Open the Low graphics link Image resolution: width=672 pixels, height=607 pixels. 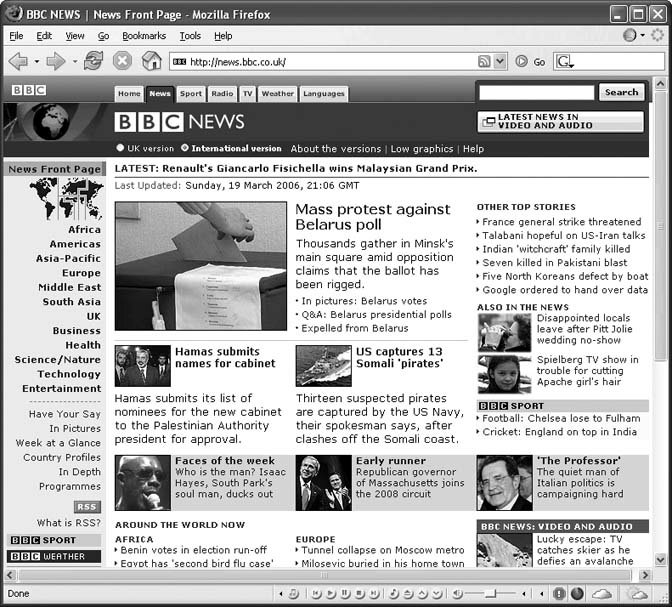(x=422, y=149)
